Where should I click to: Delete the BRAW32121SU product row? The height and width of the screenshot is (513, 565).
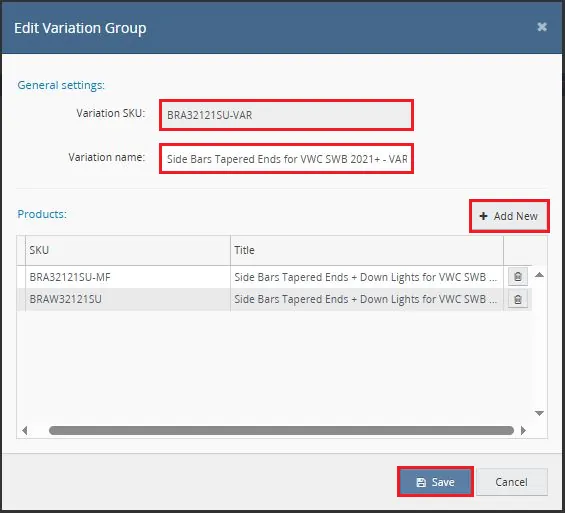pos(518,299)
